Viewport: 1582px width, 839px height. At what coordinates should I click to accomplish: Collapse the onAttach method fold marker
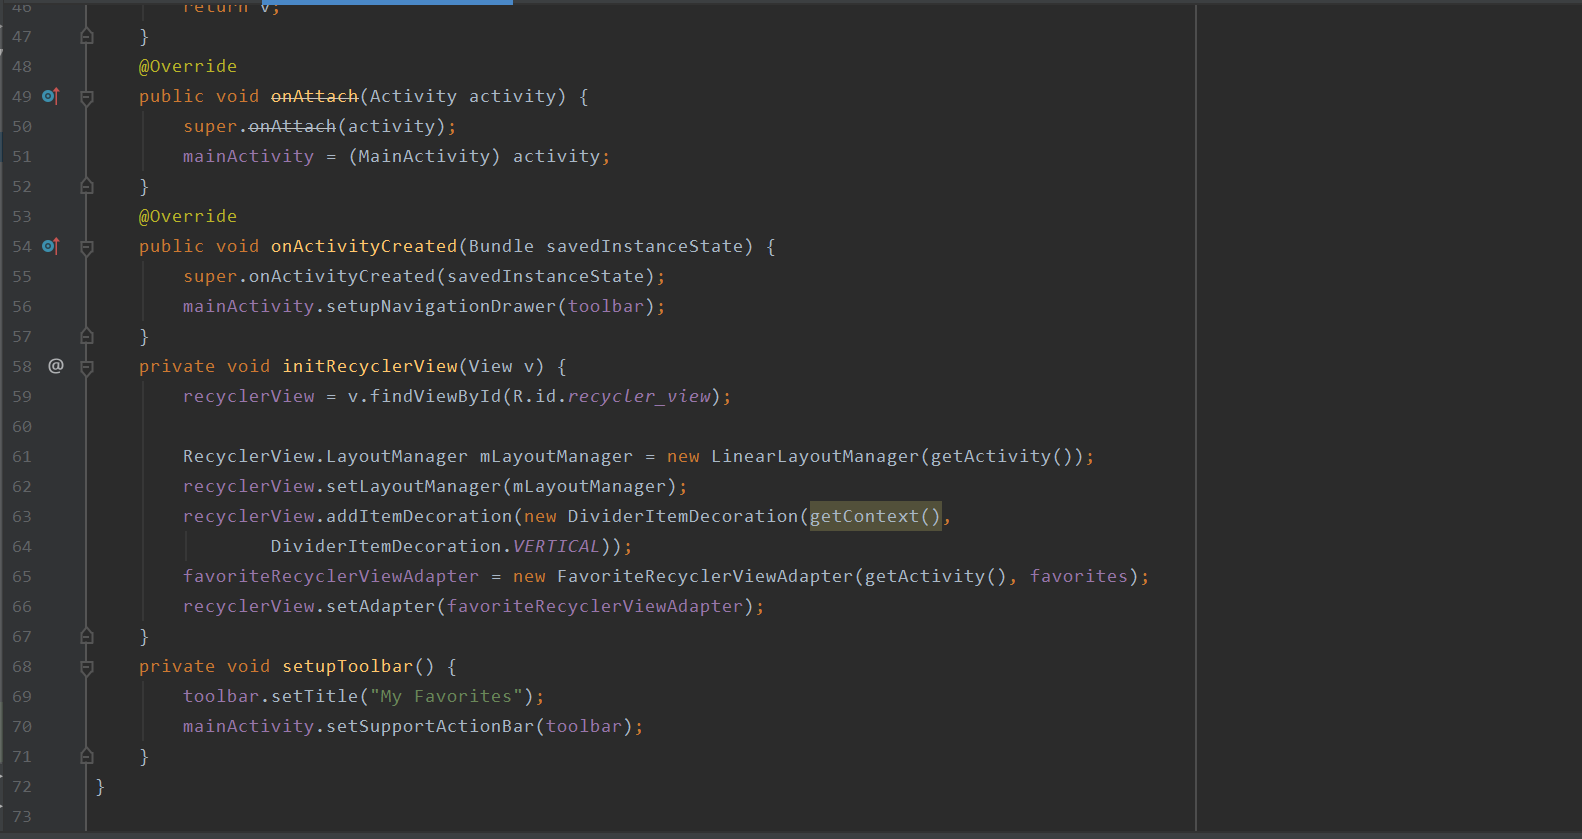[87, 97]
